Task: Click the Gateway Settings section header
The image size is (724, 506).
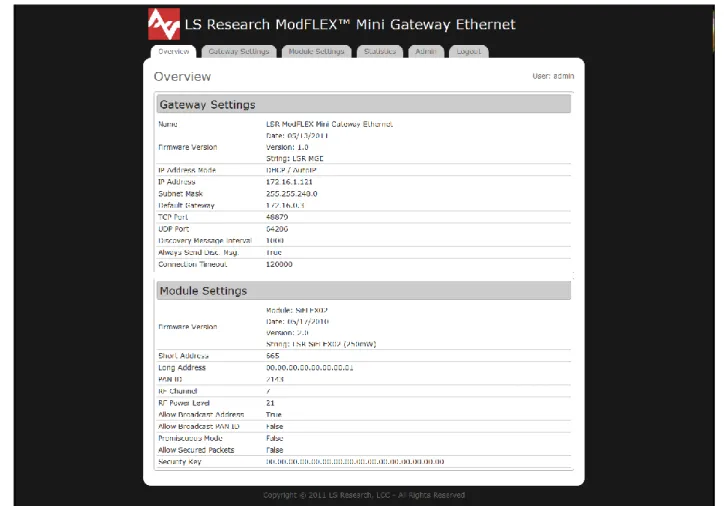Action: click(x=363, y=104)
